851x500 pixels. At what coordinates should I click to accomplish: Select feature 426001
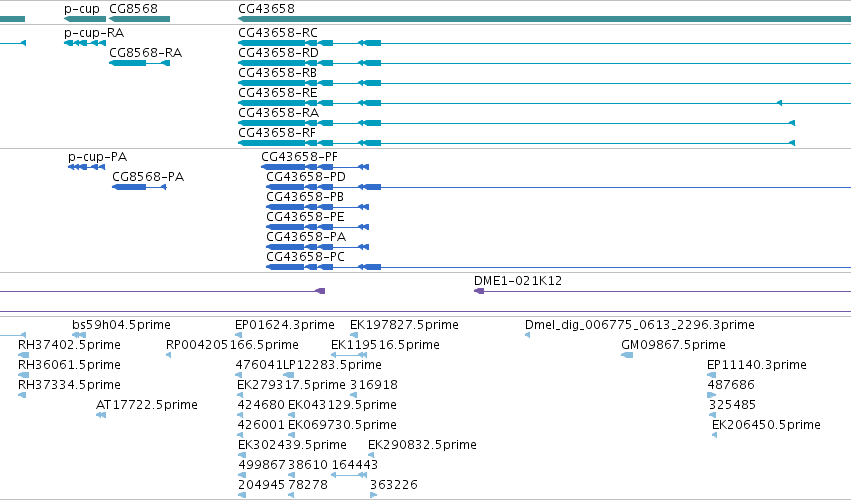240,435
